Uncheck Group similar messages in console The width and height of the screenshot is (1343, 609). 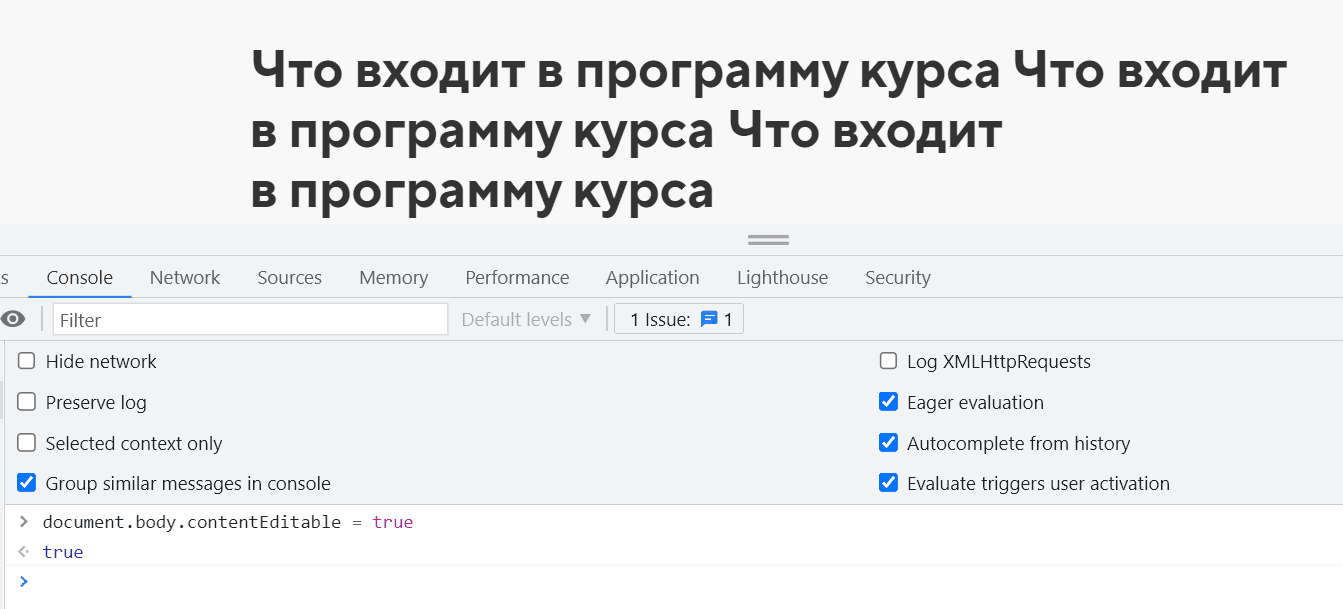point(27,483)
